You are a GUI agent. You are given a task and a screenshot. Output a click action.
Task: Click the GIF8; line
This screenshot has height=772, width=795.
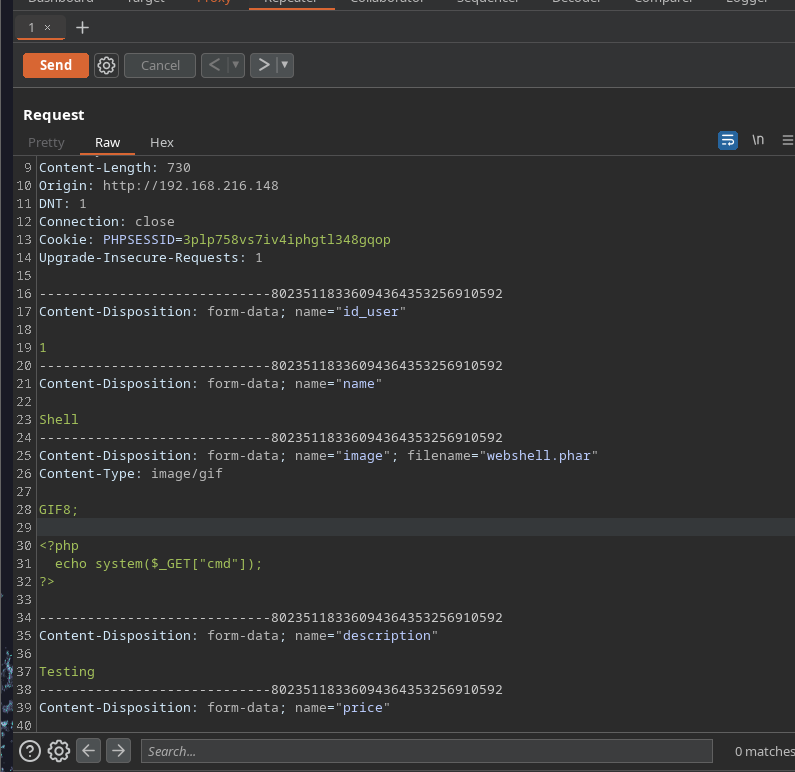coord(59,510)
